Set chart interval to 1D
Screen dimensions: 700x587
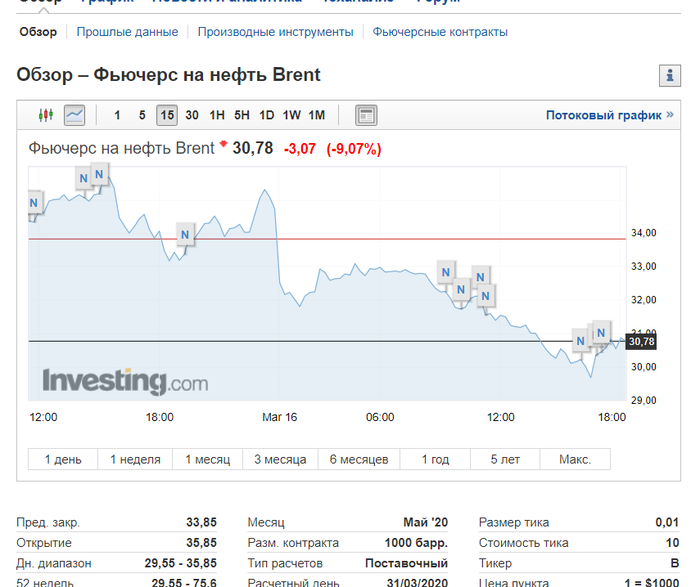coord(266,115)
